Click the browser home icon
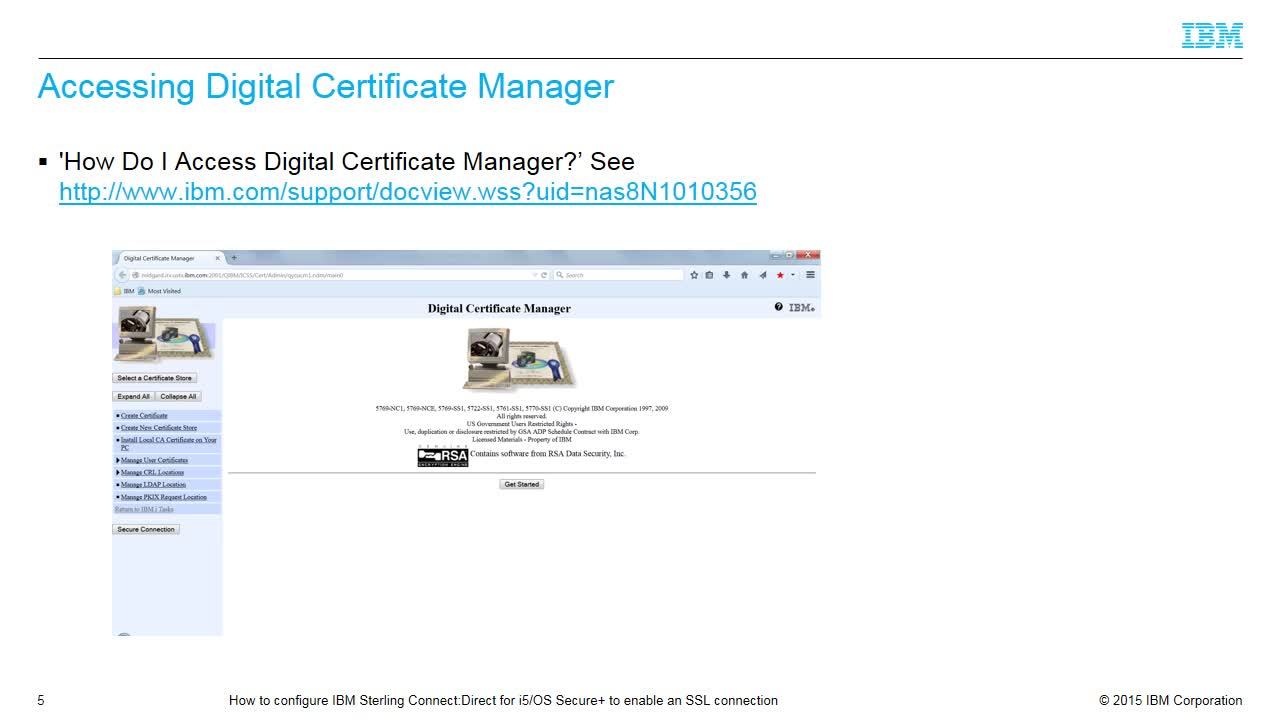The height and width of the screenshot is (720, 1280). pos(744,275)
